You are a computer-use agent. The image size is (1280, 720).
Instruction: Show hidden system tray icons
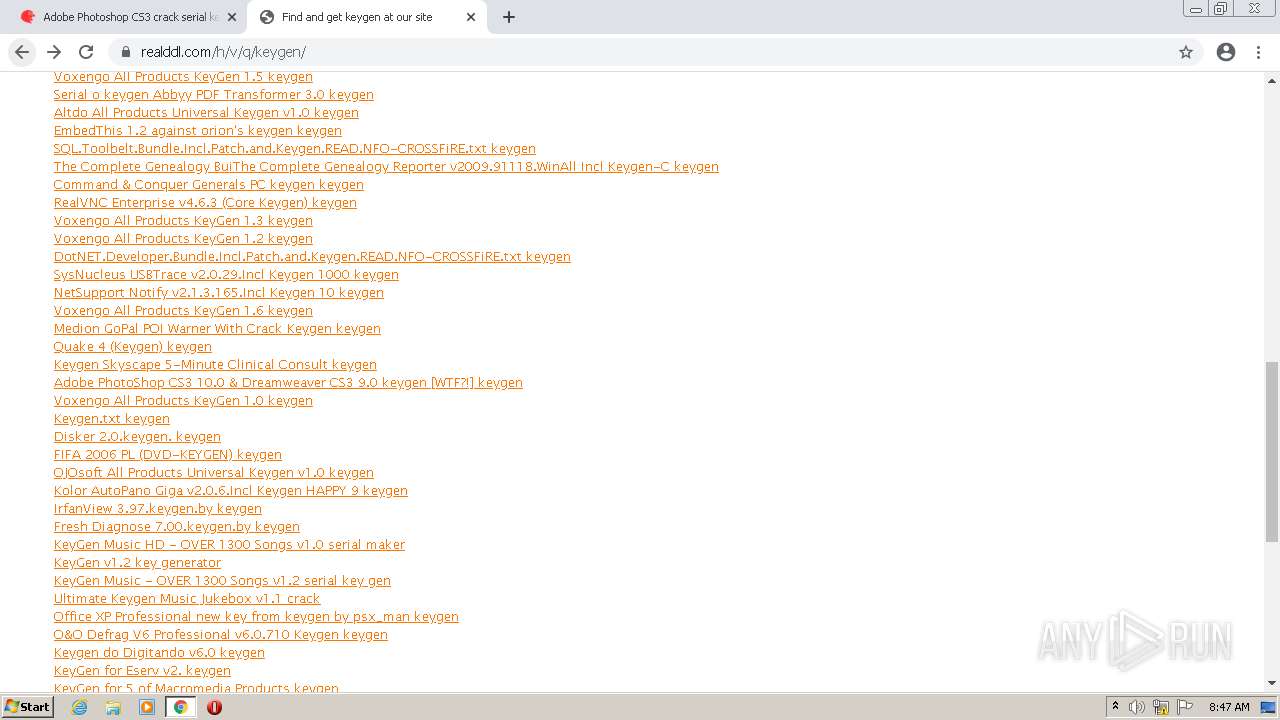tap(1115, 707)
